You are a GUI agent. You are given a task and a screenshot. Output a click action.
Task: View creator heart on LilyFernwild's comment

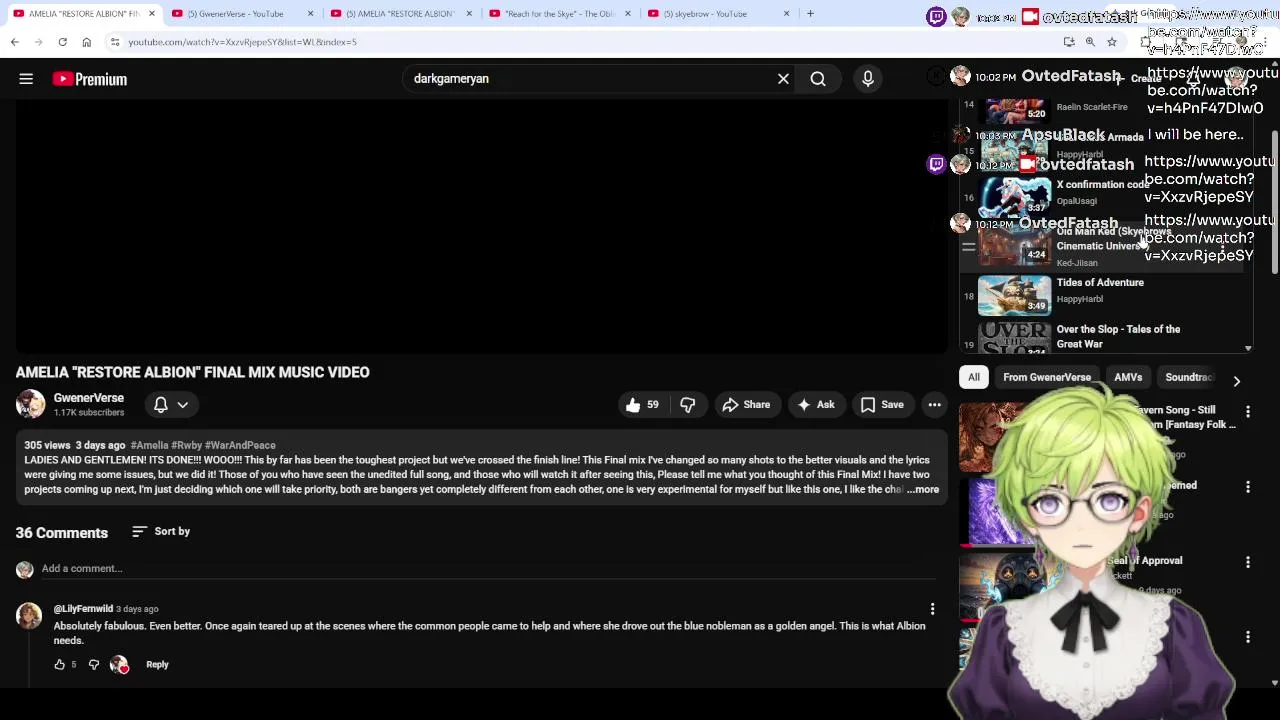click(x=120, y=664)
